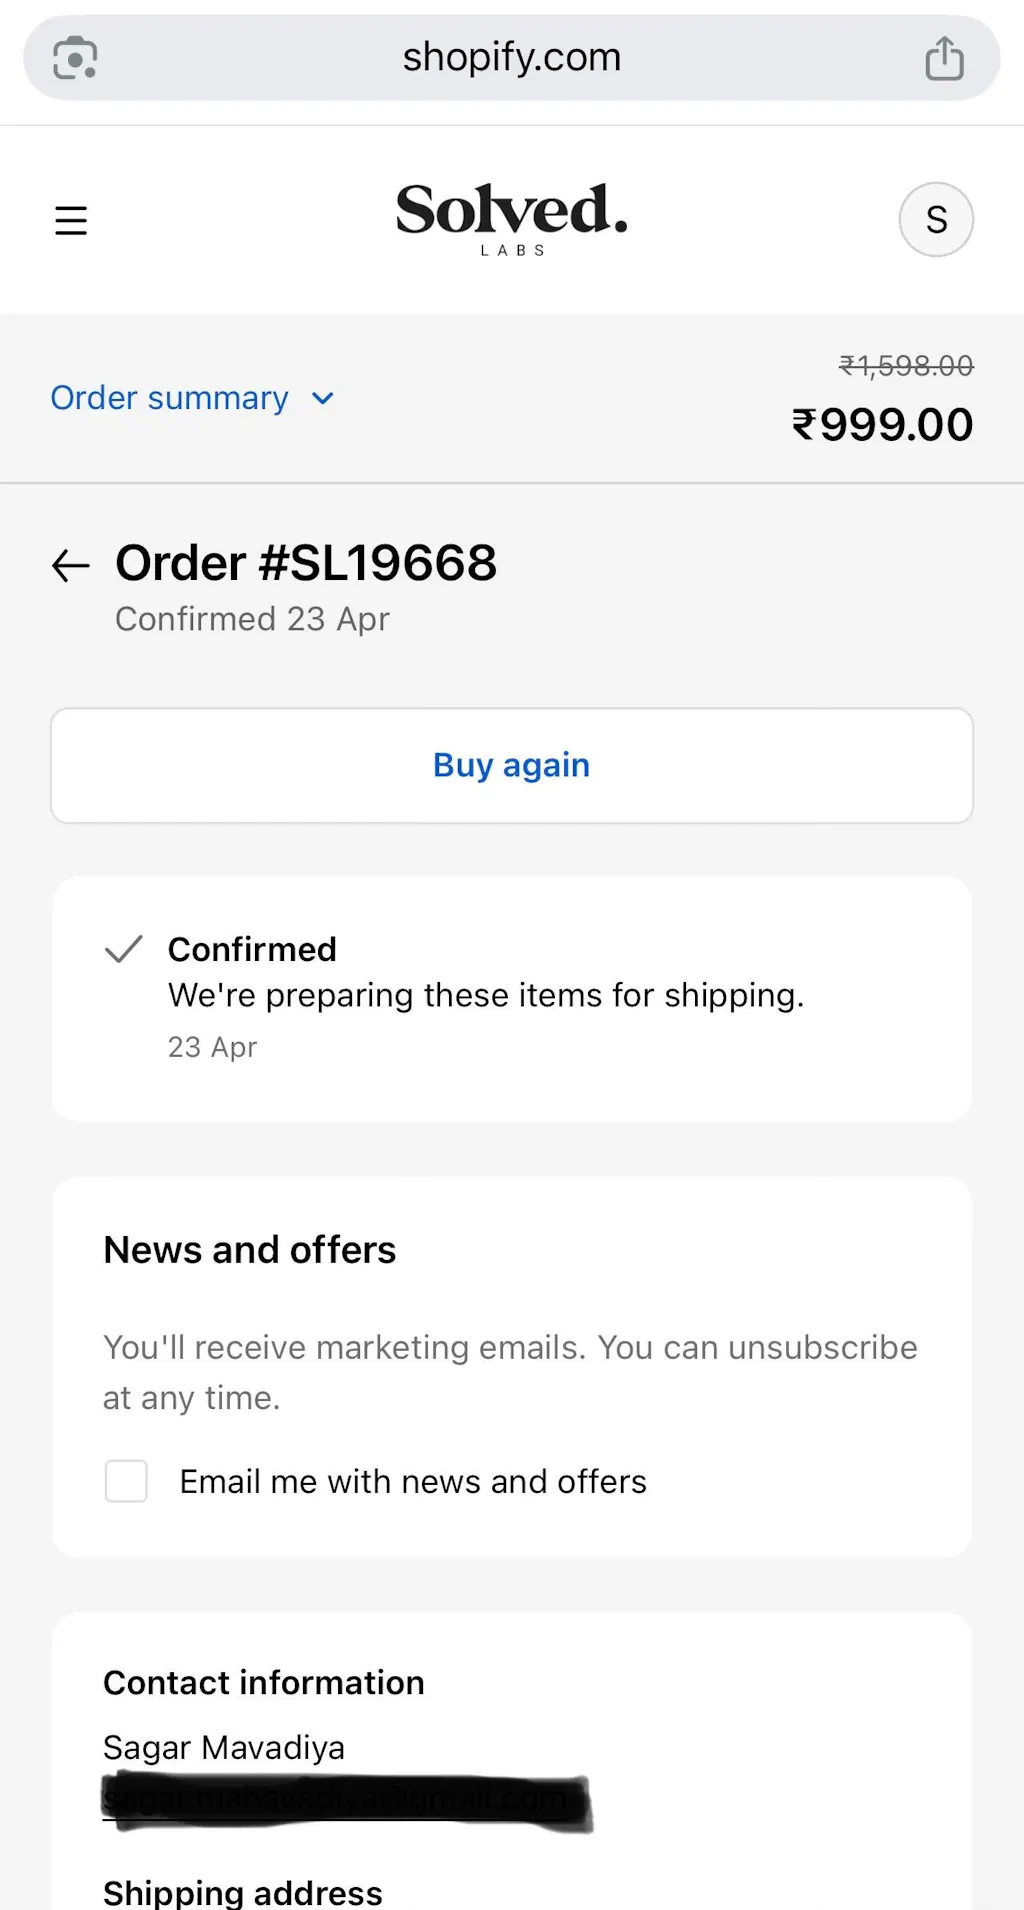Open the Order summary link text
1024x1910 pixels.
tap(170, 398)
